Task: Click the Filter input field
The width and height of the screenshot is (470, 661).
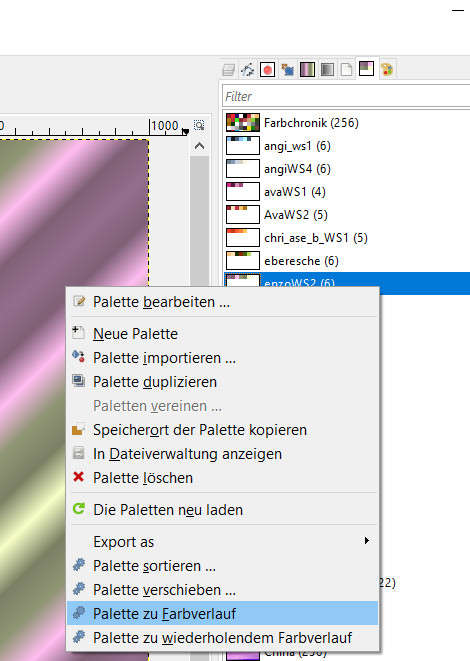Action: click(x=346, y=97)
